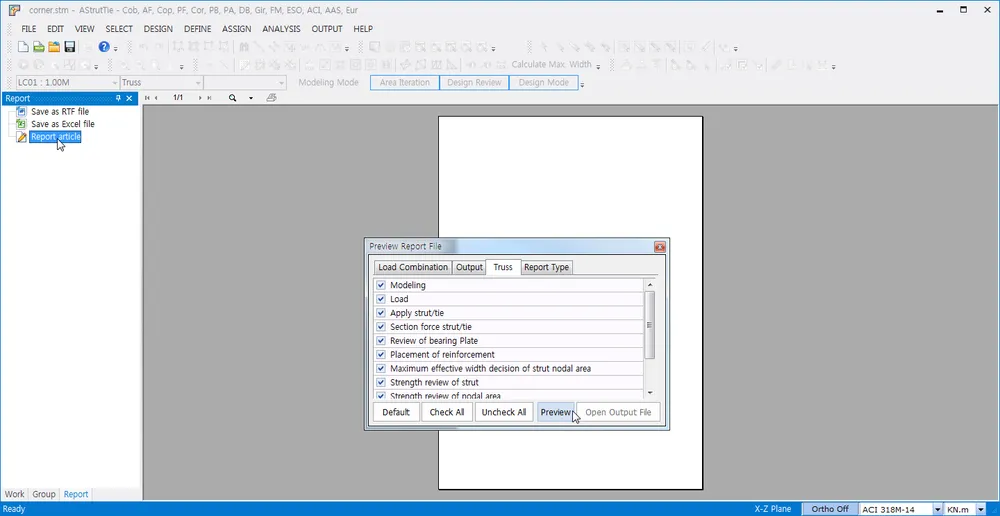Click the checklist scroll down arrow
Image resolution: width=1000 pixels, height=516 pixels.
(x=650, y=394)
